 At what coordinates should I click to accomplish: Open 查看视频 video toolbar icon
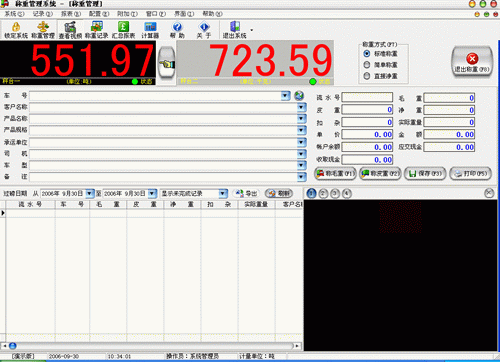[70, 27]
